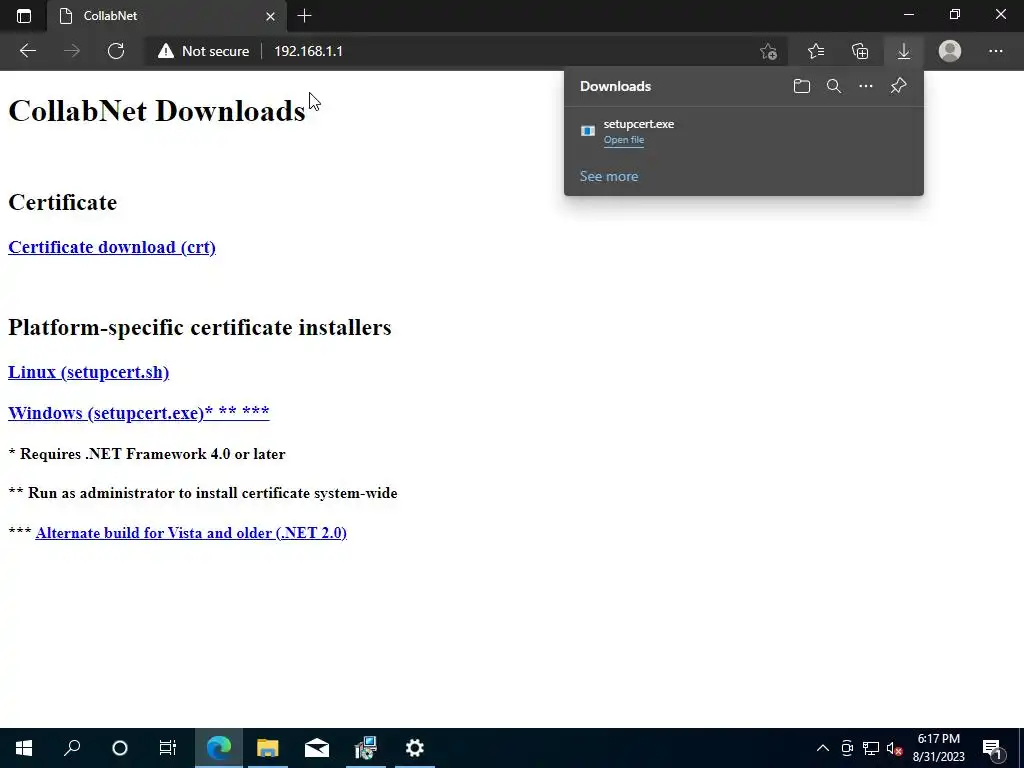This screenshot has height=768, width=1024.
Task: Open the downloads folder from Downloads panel
Action: pyautogui.click(x=801, y=86)
